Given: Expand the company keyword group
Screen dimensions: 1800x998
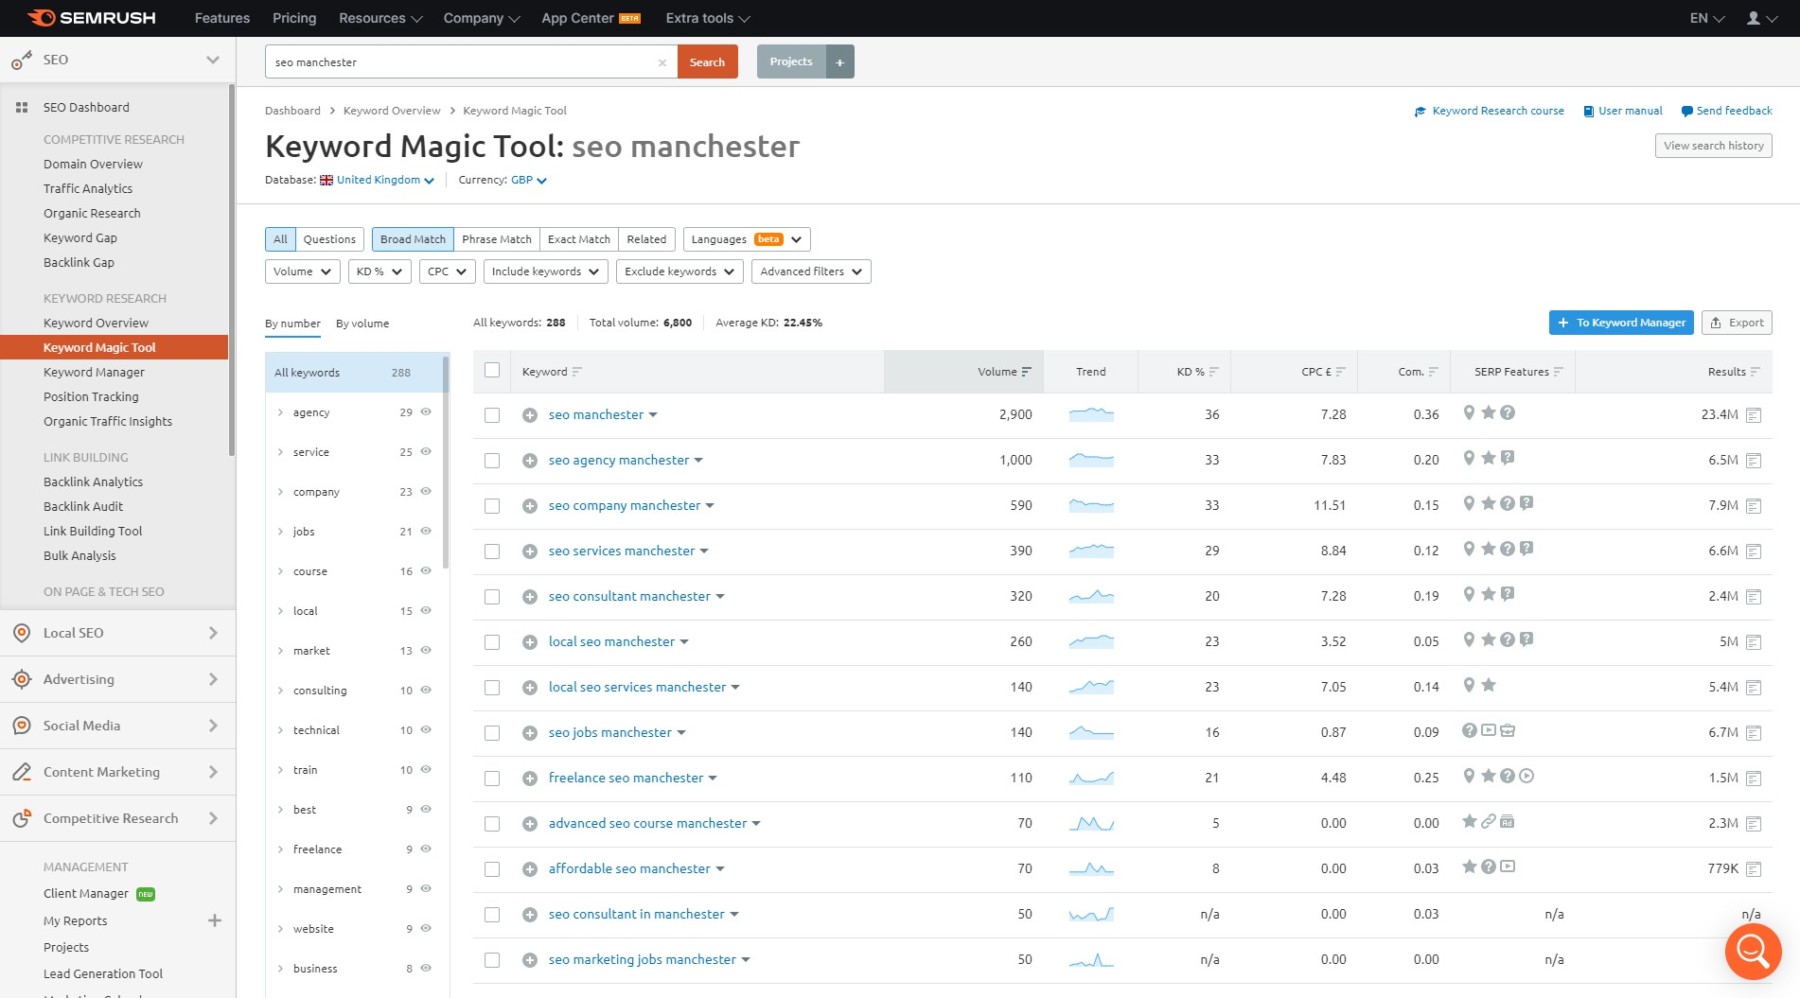Looking at the screenshot, I should coord(281,492).
